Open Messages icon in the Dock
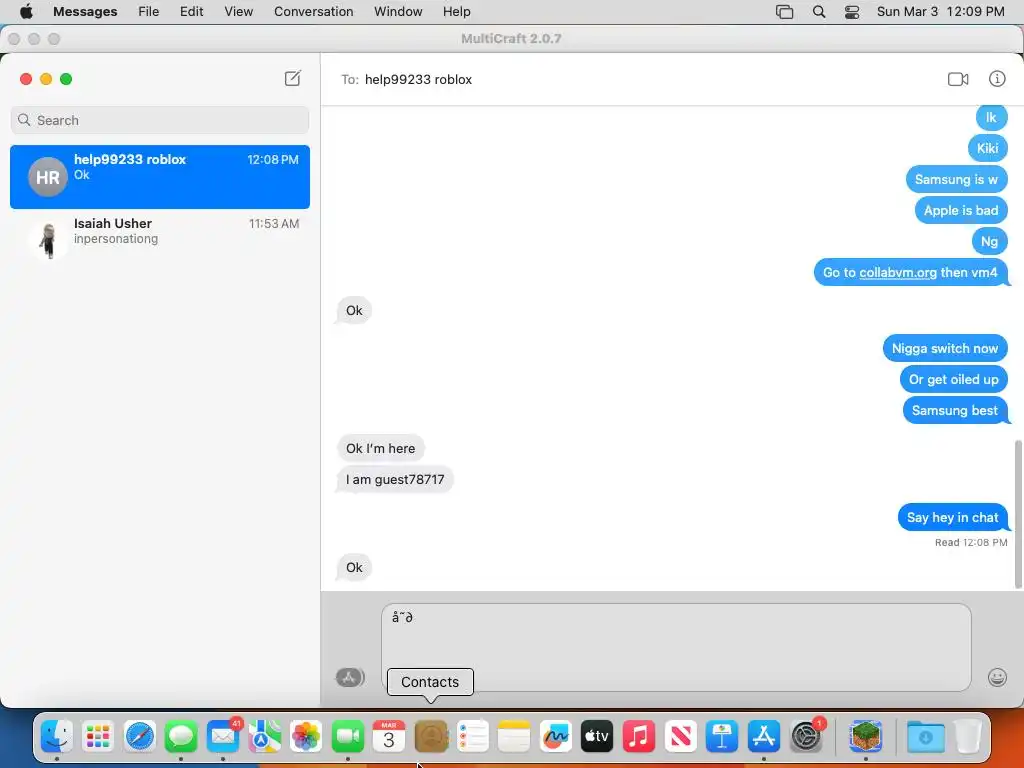Image resolution: width=1024 pixels, height=768 pixels. pos(181,737)
